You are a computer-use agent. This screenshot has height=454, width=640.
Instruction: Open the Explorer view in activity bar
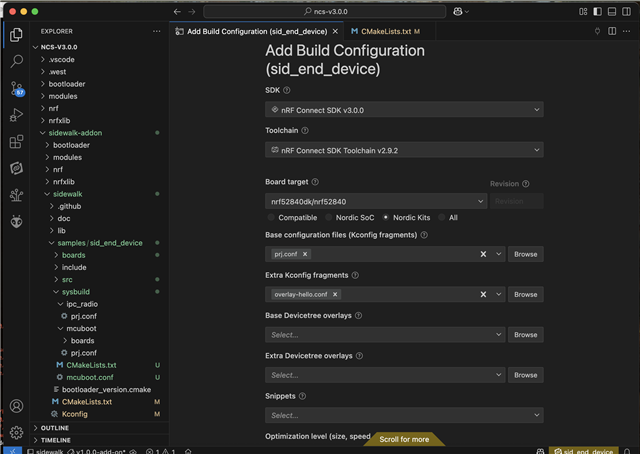pos(16,35)
